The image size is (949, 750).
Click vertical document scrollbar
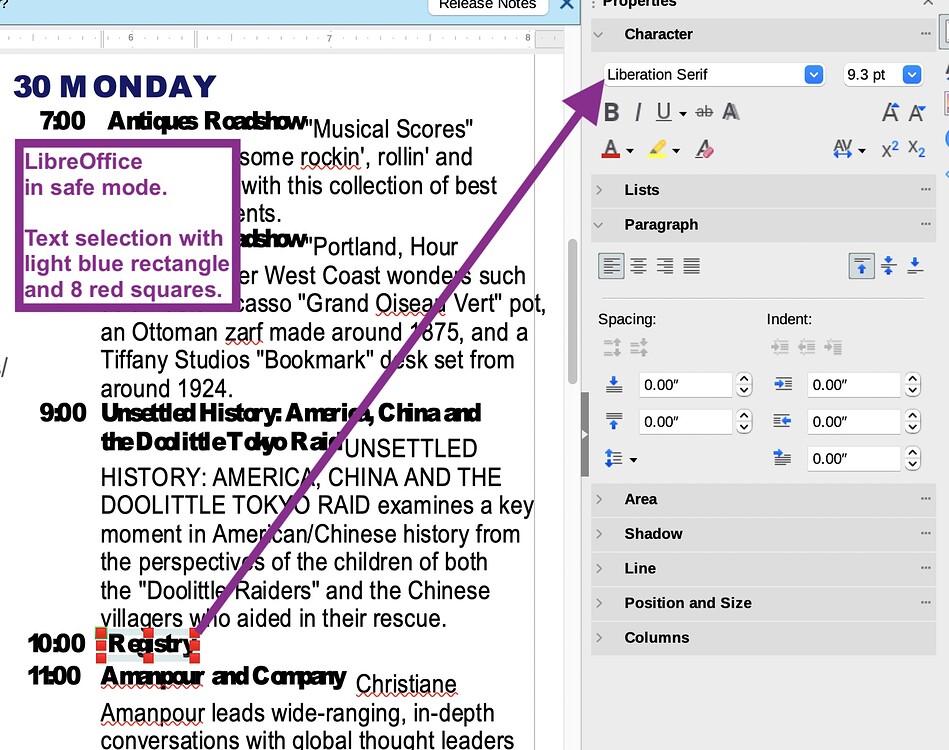pyautogui.click(x=573, y=312)
